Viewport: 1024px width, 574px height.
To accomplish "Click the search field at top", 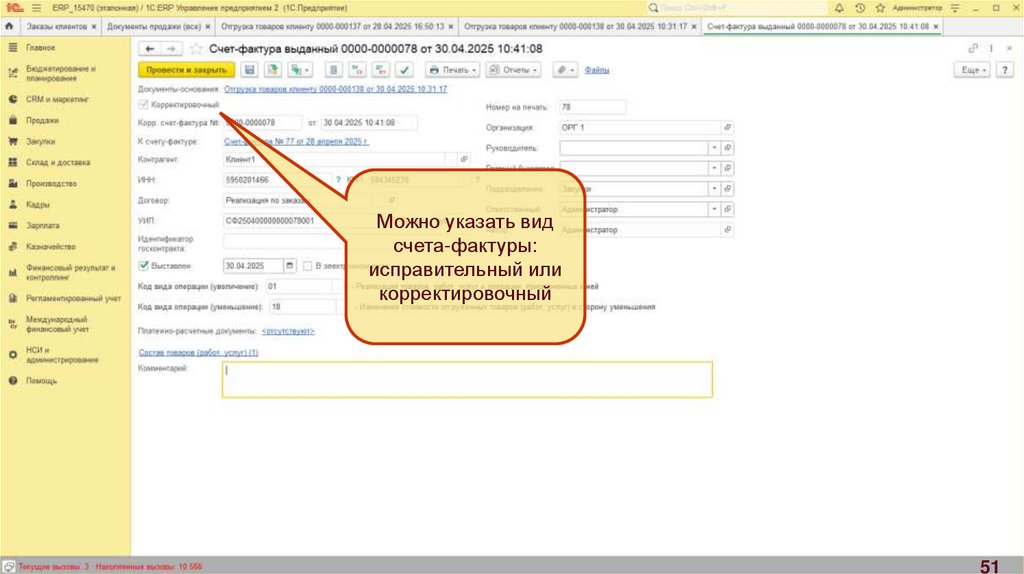I will pyautogui.click(x=735, y=8).
